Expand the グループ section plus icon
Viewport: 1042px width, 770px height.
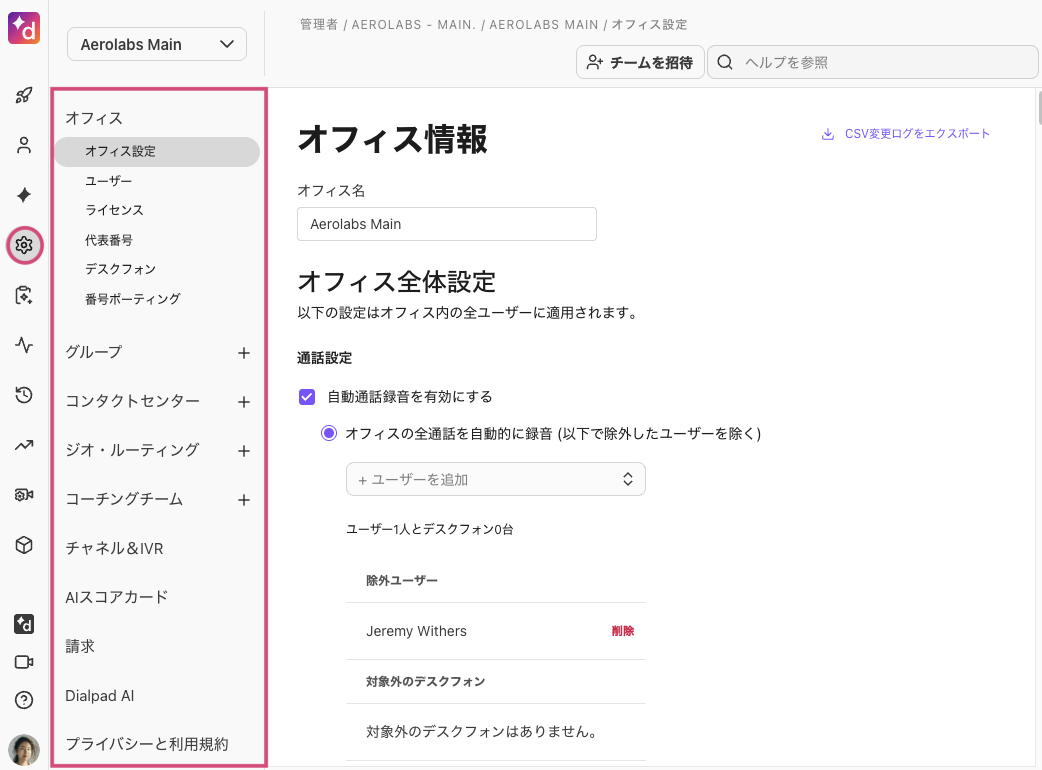(243, 353)
